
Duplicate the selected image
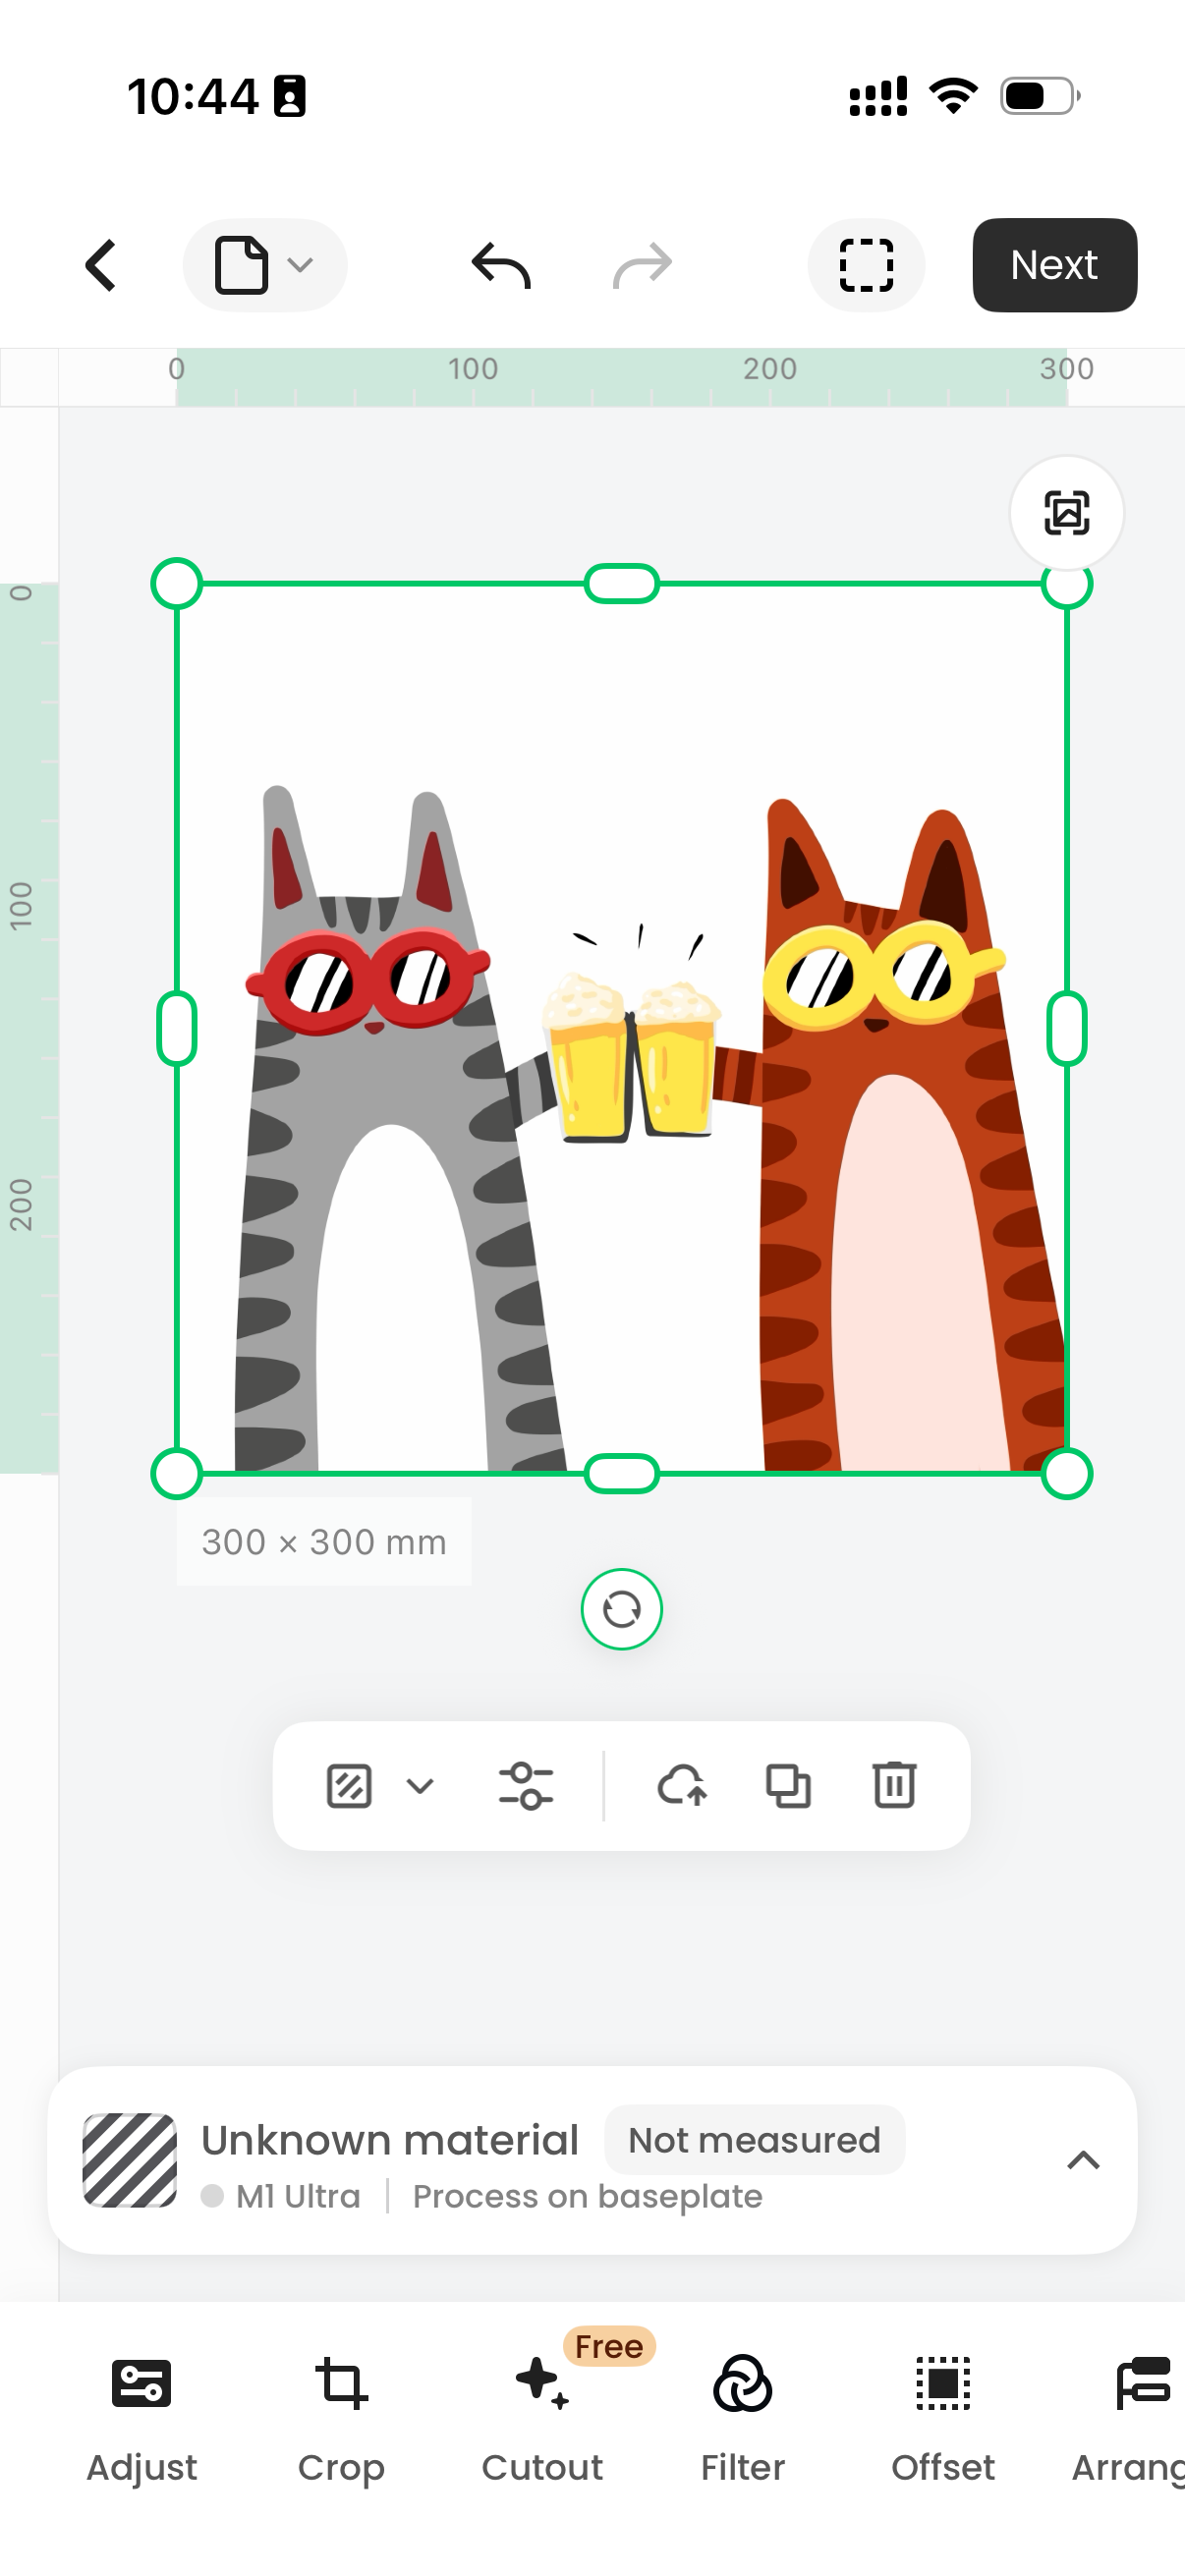[788, 1786]
